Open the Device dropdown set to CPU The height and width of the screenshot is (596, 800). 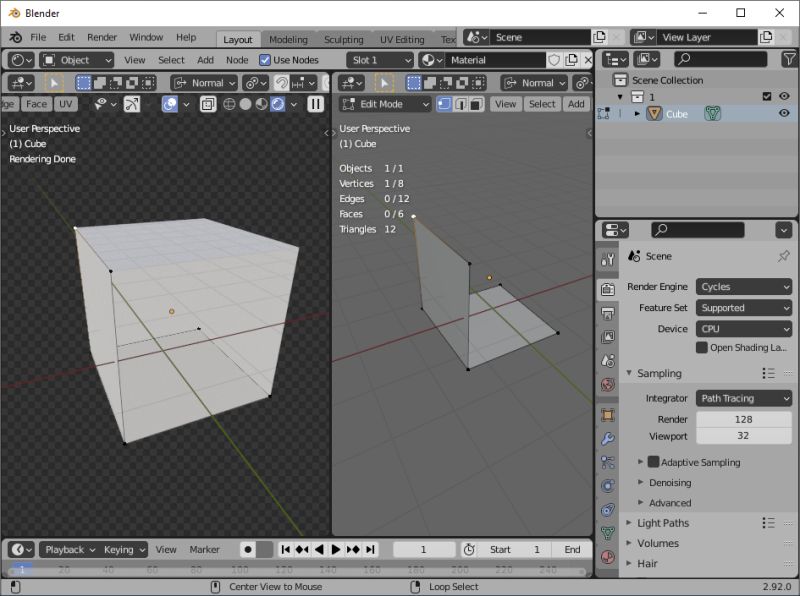(x=744, y=328)
